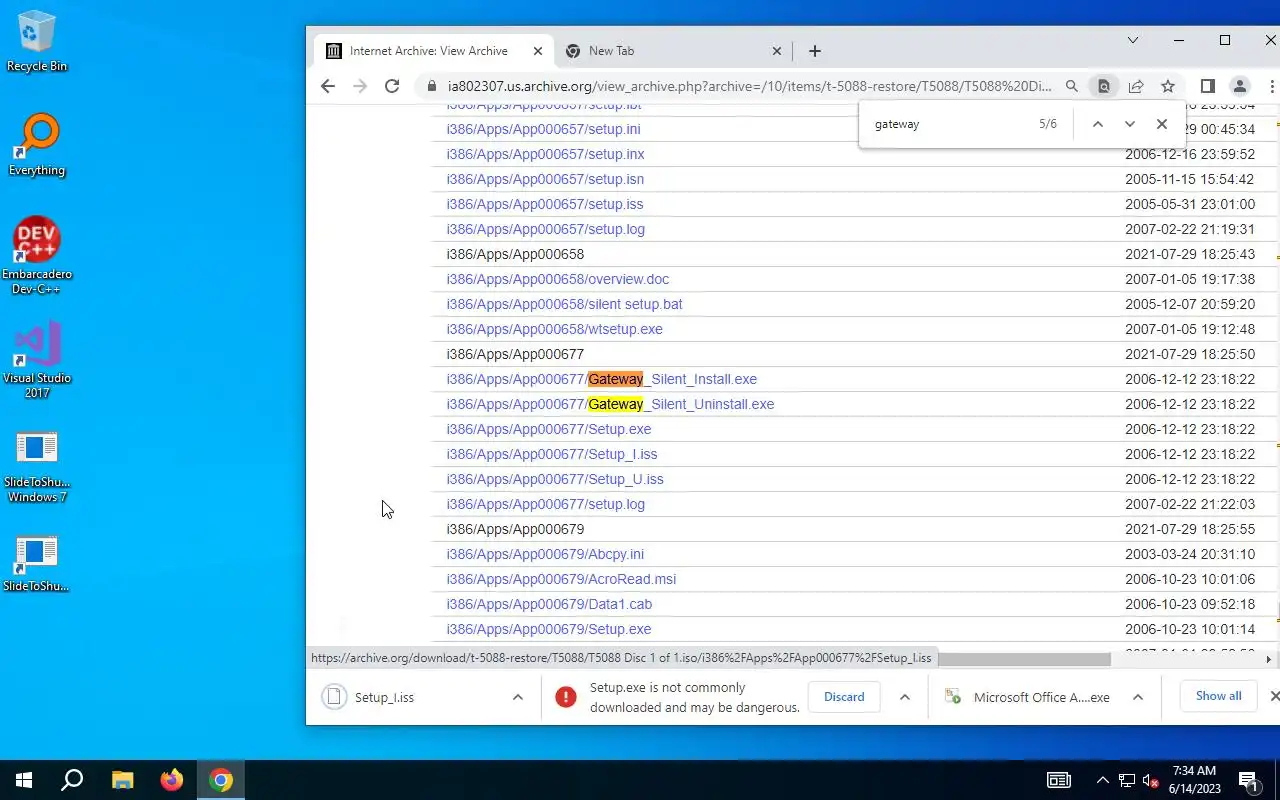This screenshot has height=800, width=1280.
Task: Open App000657/setup.ini link
Action: coord(544,129)
